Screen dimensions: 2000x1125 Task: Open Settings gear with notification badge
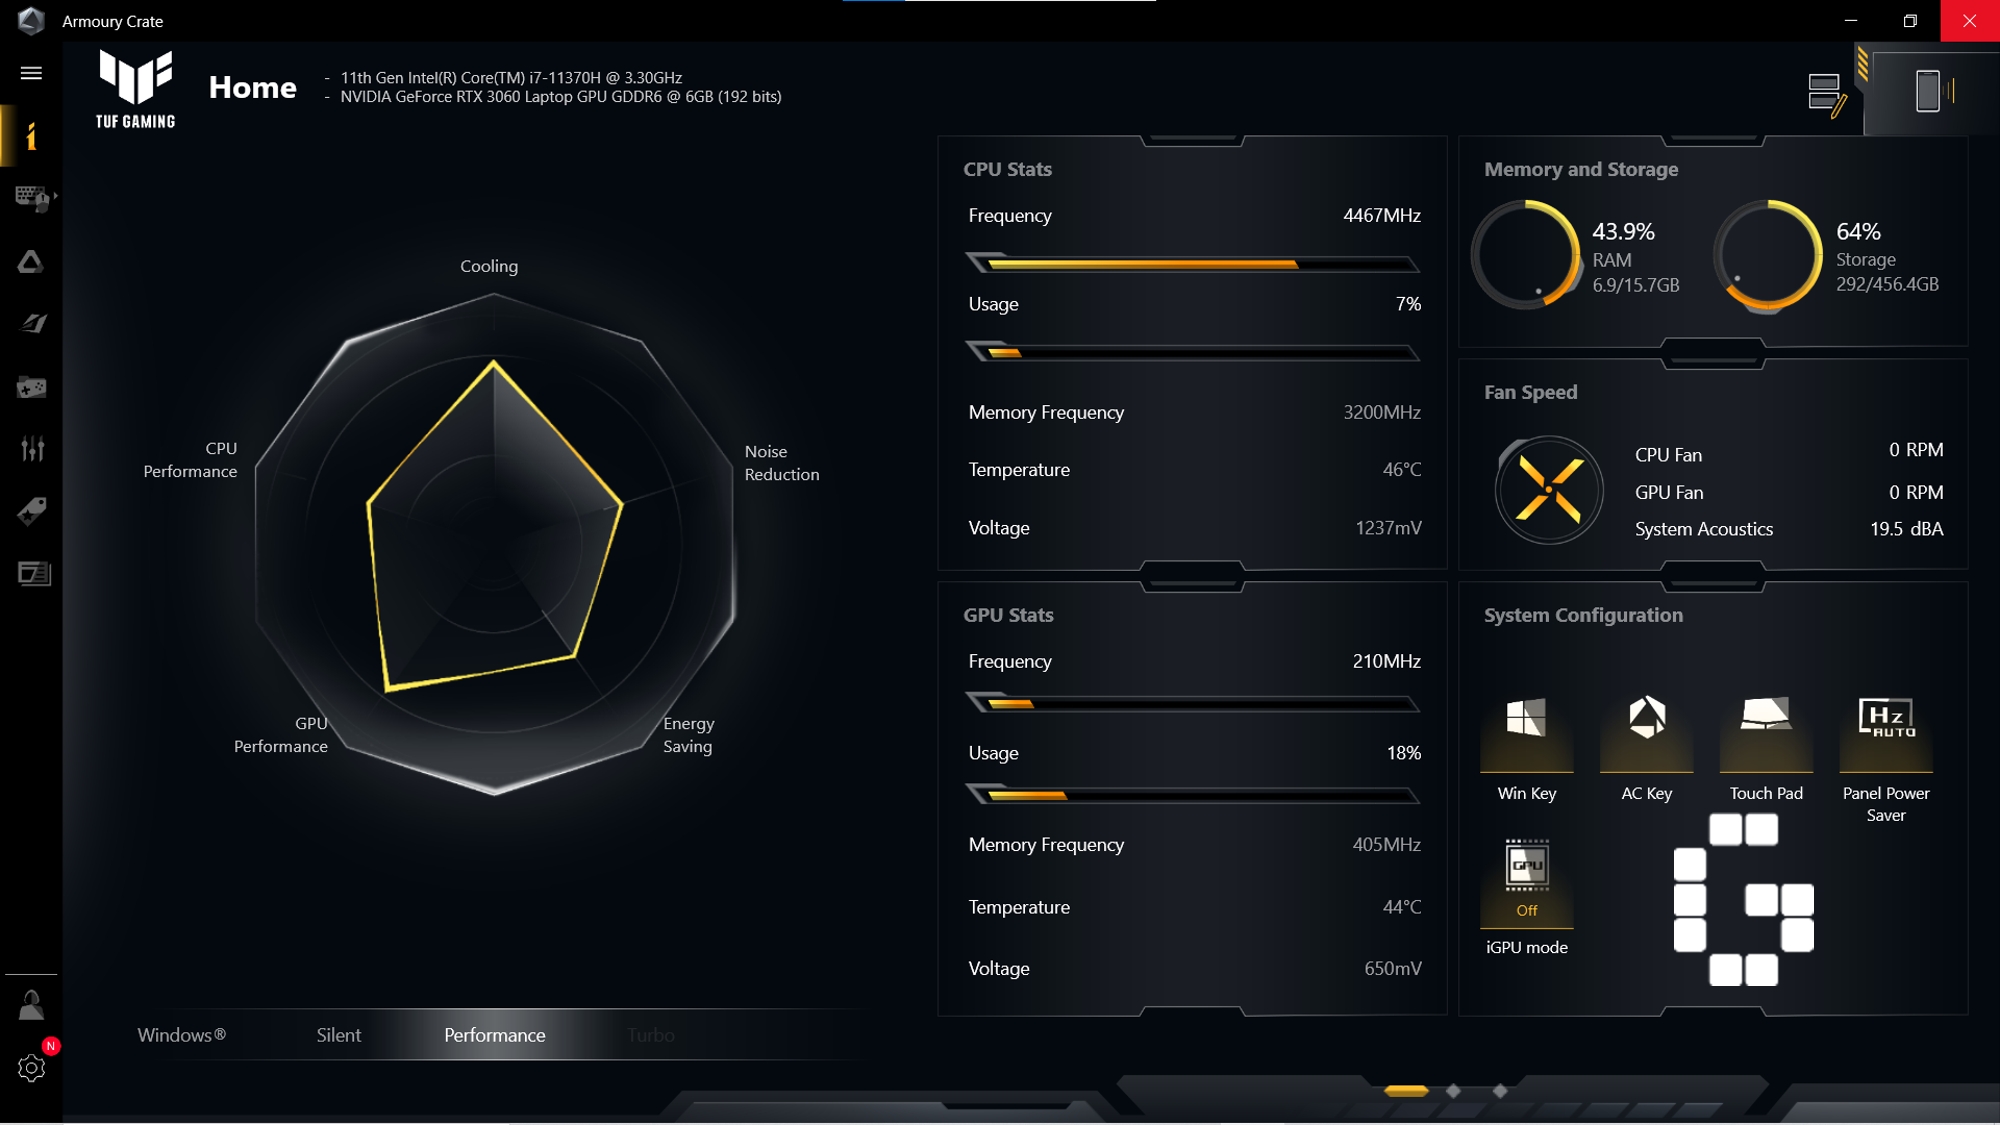point(31,1068)
